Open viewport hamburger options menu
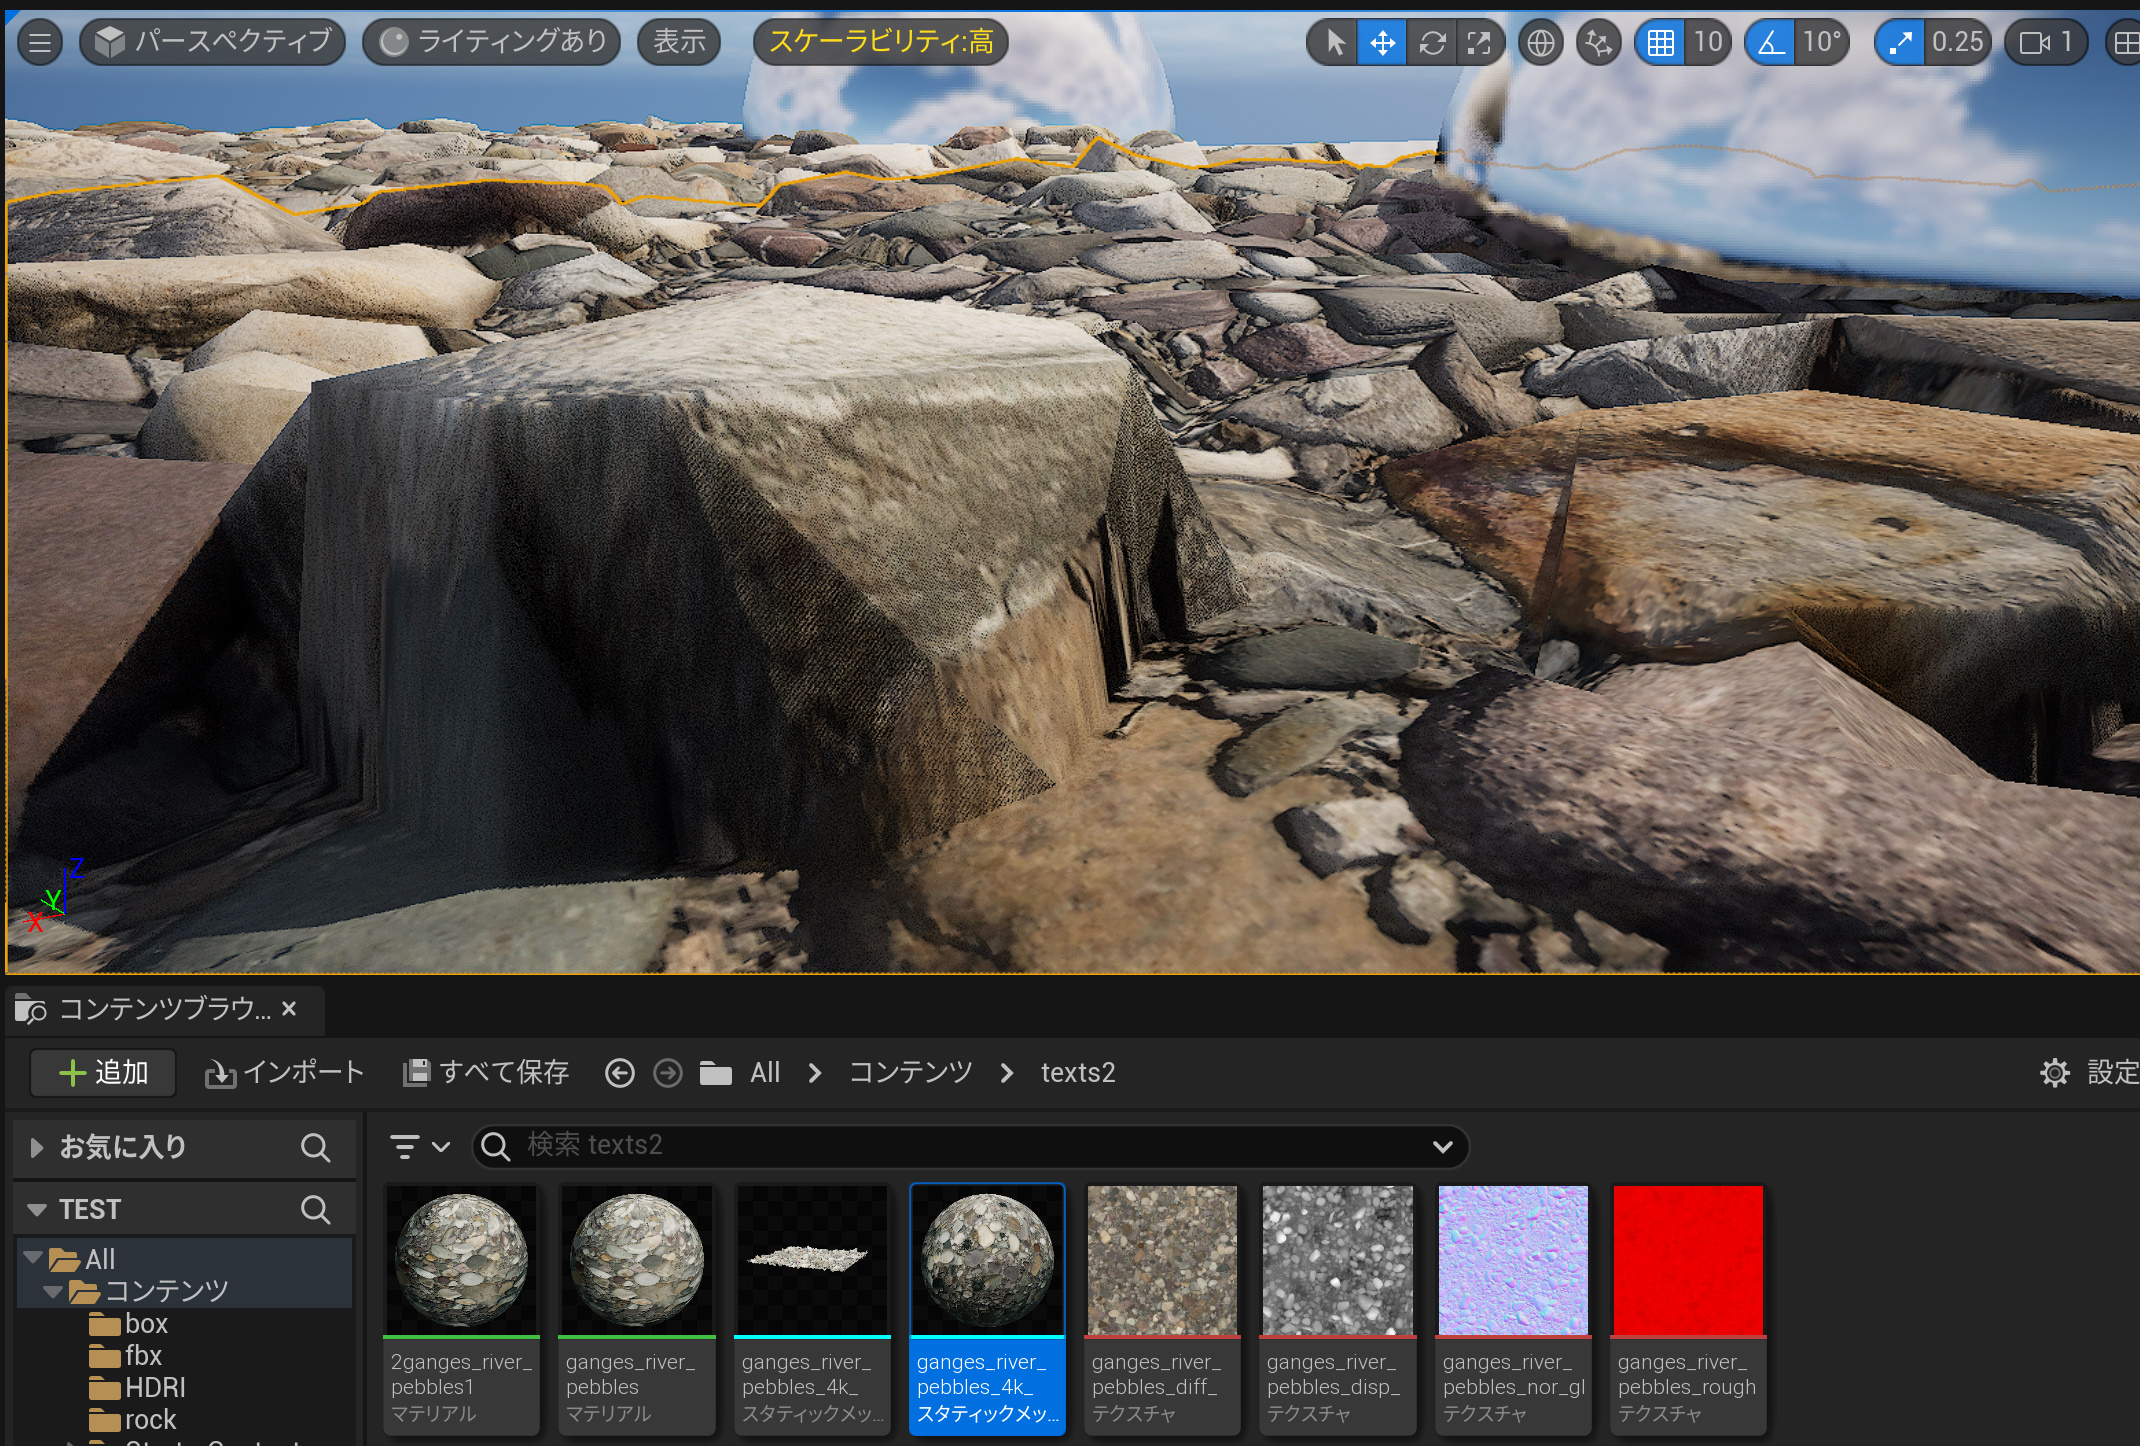 (x=40, y=42)
